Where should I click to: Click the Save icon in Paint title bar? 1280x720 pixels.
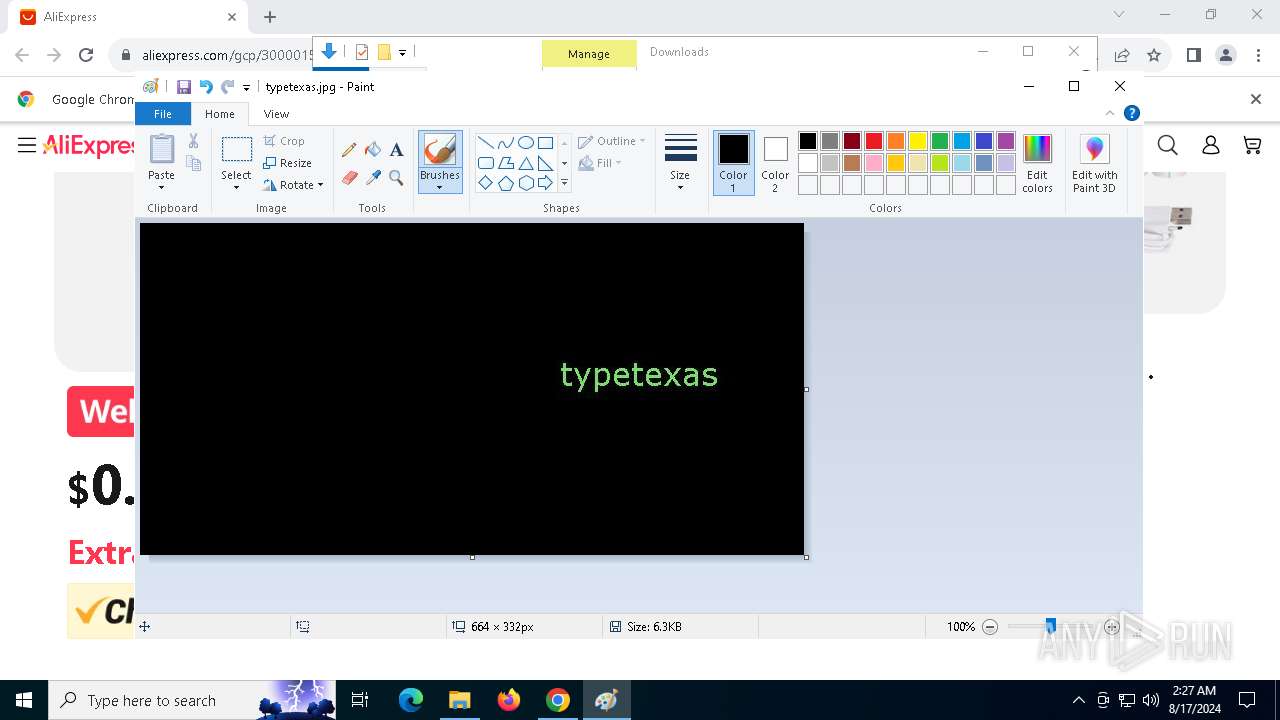184,87
